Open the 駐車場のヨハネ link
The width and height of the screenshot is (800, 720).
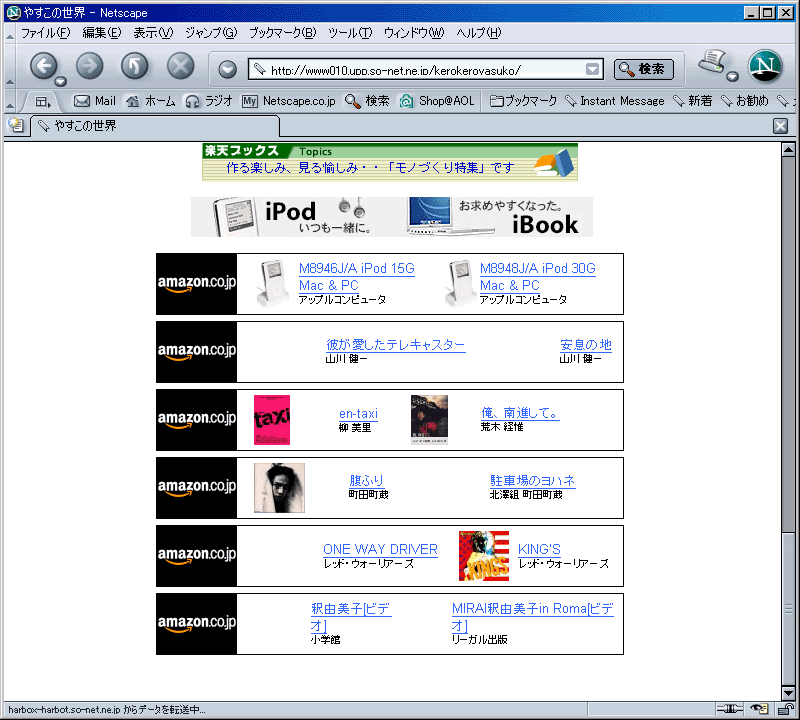[533, 481]
